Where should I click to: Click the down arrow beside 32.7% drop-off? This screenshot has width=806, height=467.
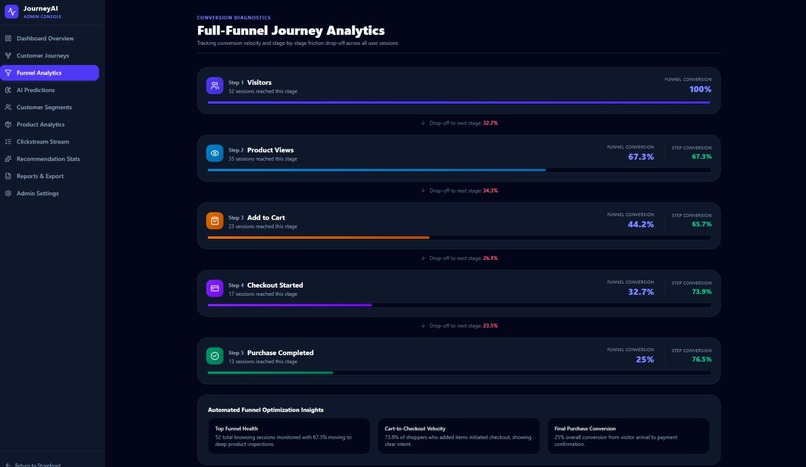[x=423, y=123]
